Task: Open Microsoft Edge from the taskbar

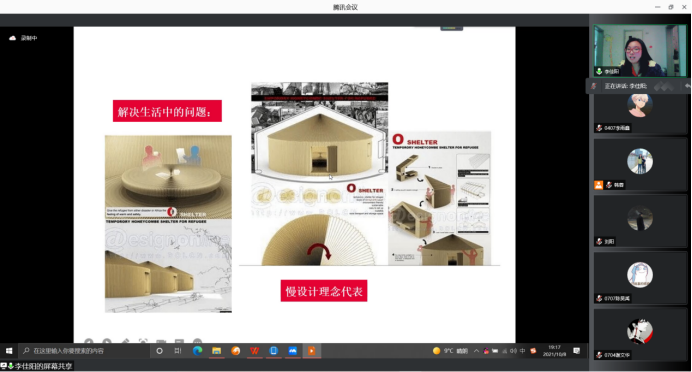Action: tap(197, 351)
